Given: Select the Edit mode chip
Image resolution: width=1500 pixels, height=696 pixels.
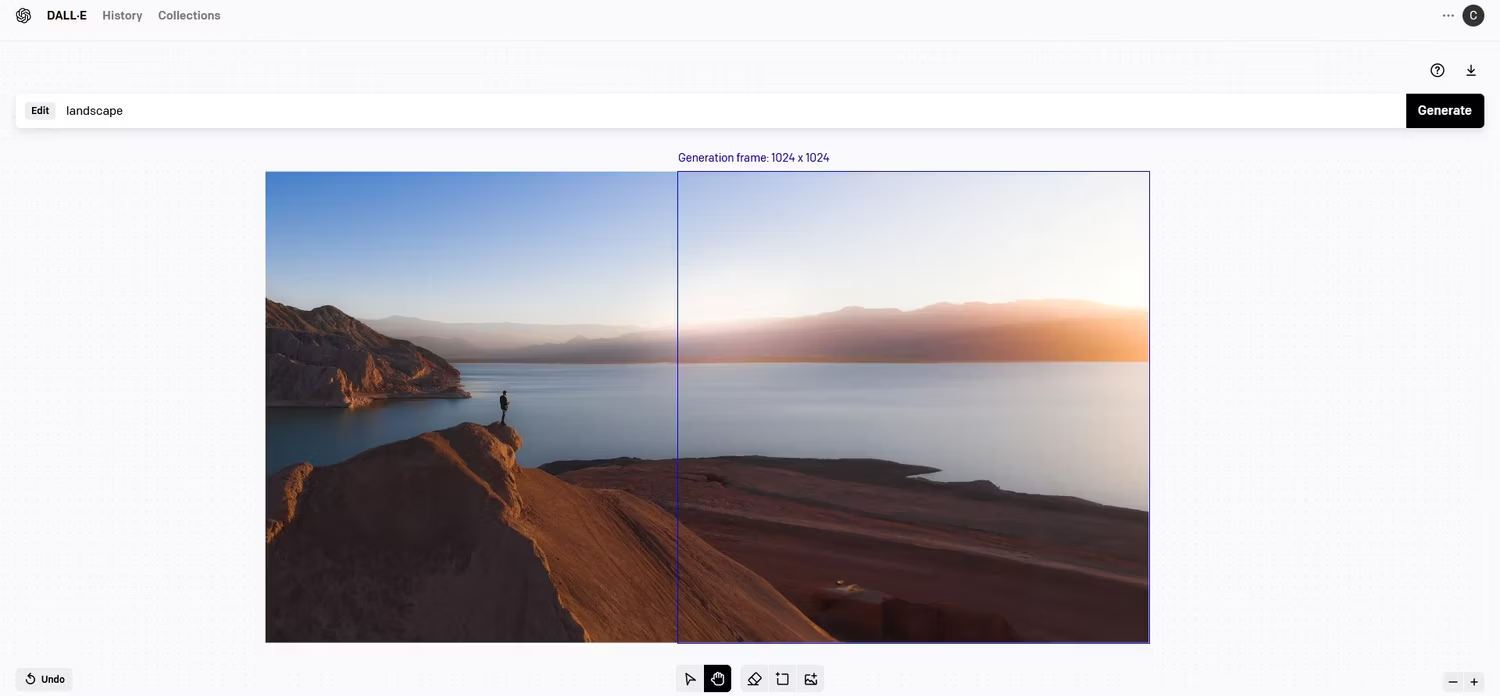Looking at the screenshot, I should click(39, 110).
